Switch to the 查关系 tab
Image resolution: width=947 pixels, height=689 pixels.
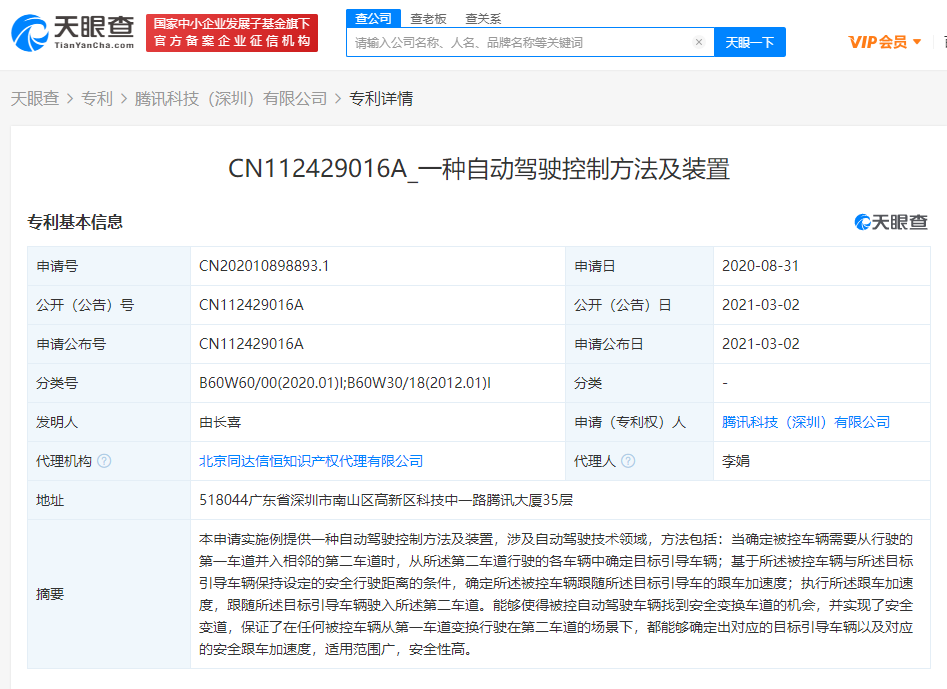point(483,19)
